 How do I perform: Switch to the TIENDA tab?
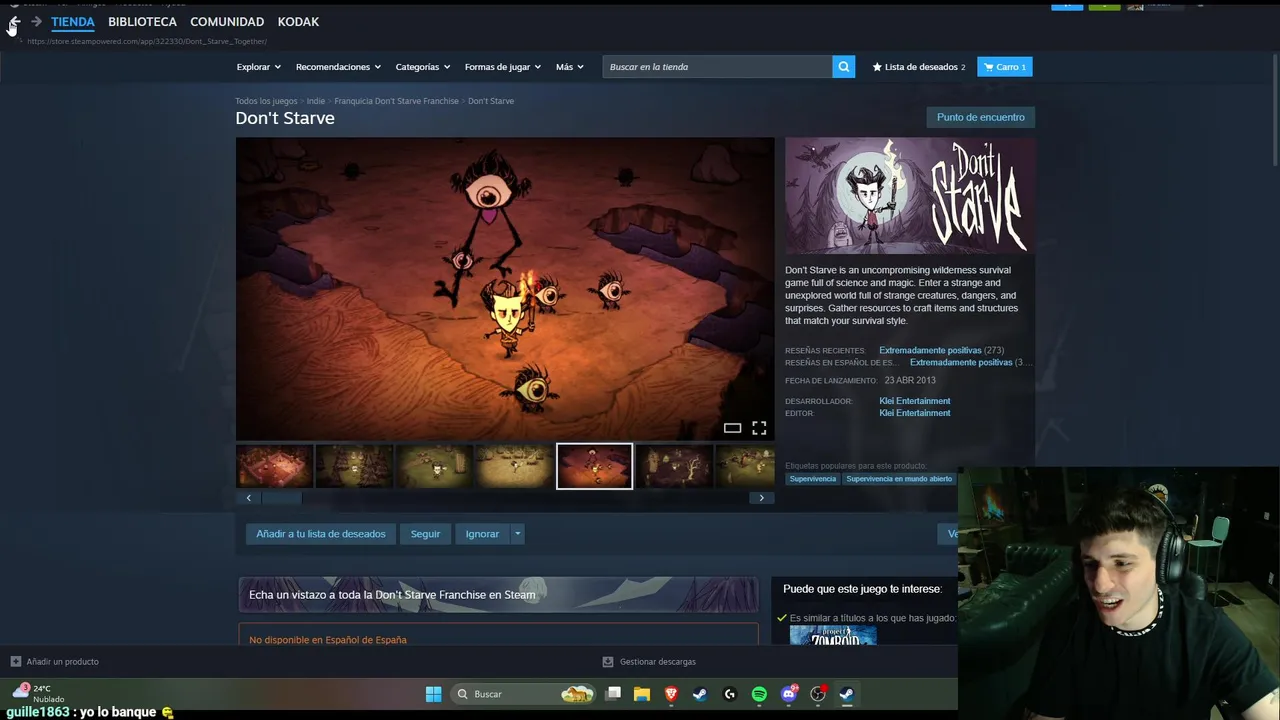pos(73,21)
